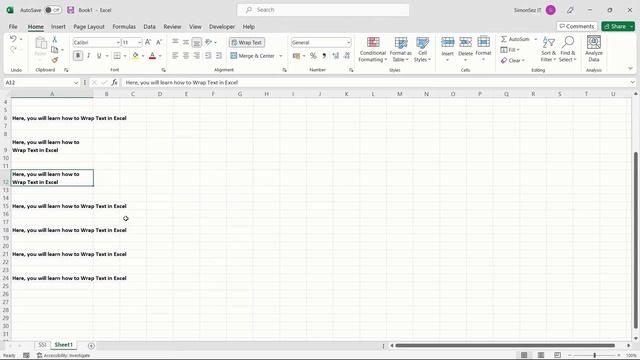
Task: Apply Comma Style number format
Action: pos(324,56)
